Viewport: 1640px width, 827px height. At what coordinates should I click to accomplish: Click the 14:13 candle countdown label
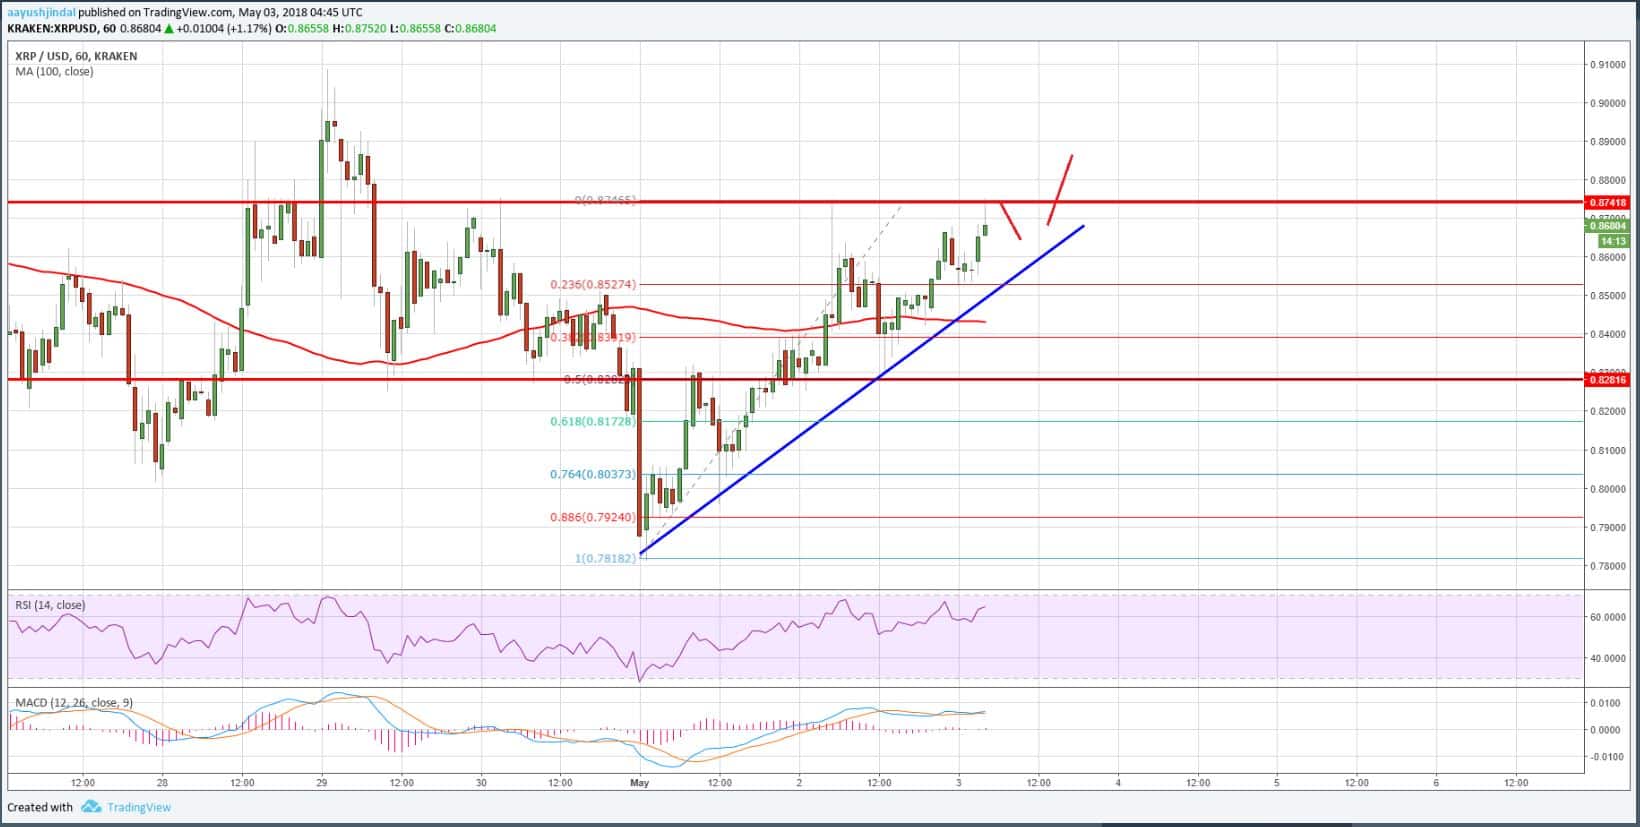click(x=1610, y=241)
